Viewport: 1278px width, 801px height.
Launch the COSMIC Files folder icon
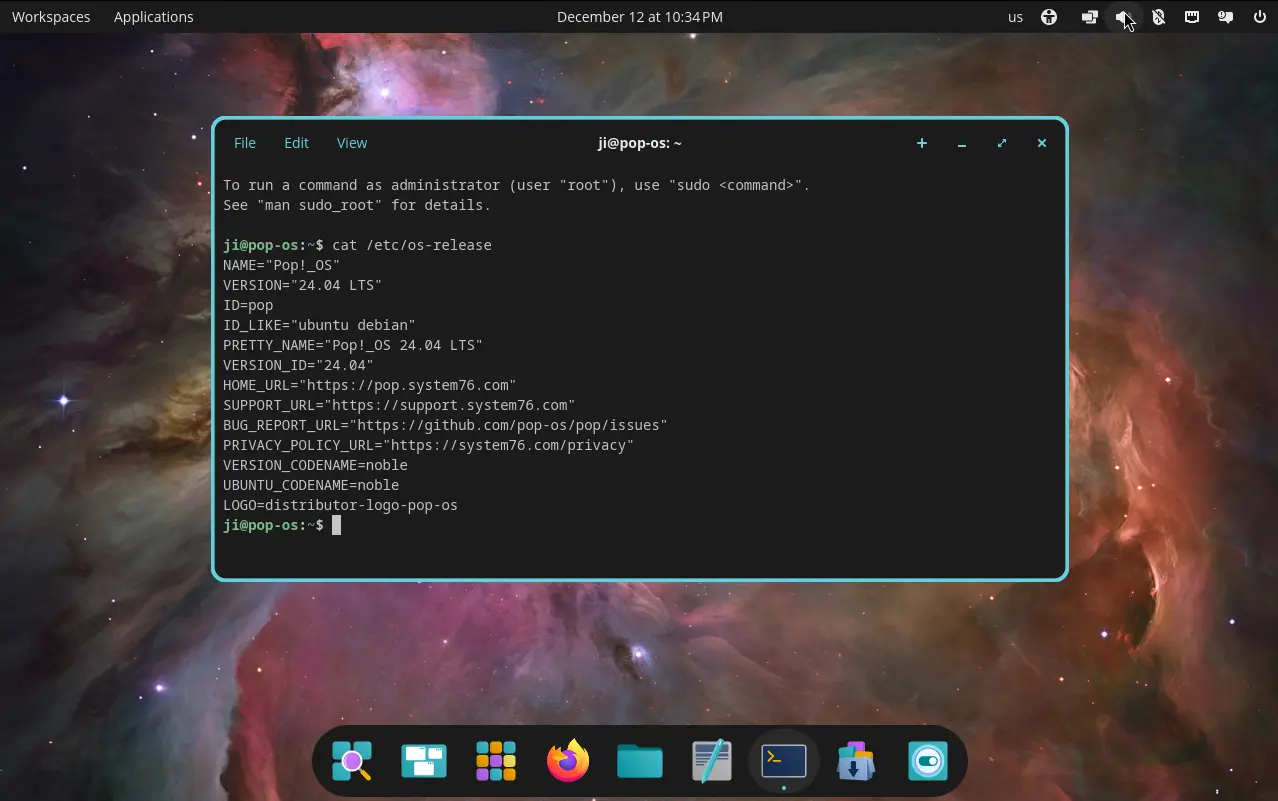(640, 761)
